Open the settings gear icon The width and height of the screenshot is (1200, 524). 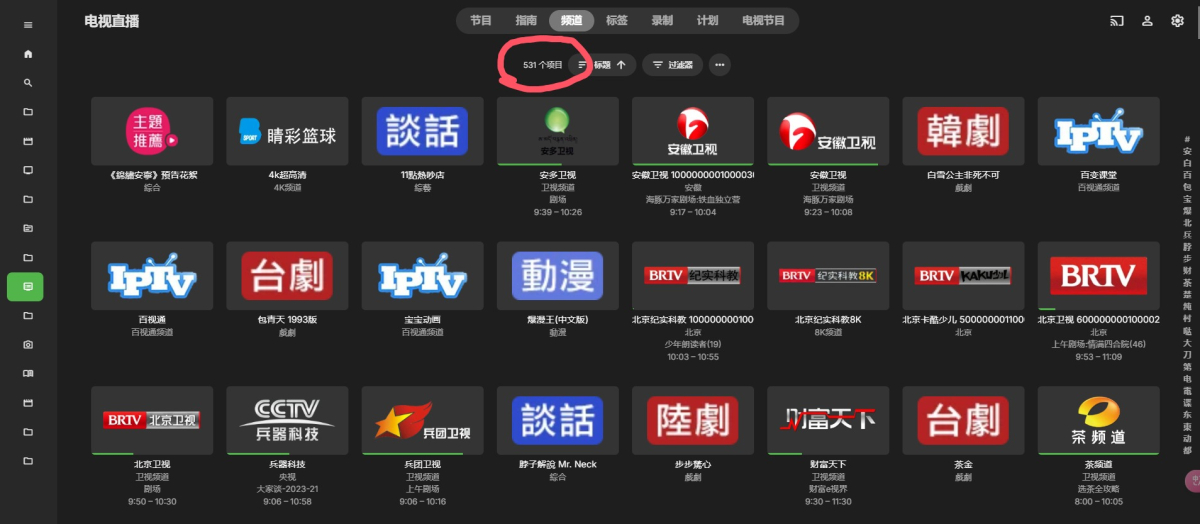(1177, 21)
